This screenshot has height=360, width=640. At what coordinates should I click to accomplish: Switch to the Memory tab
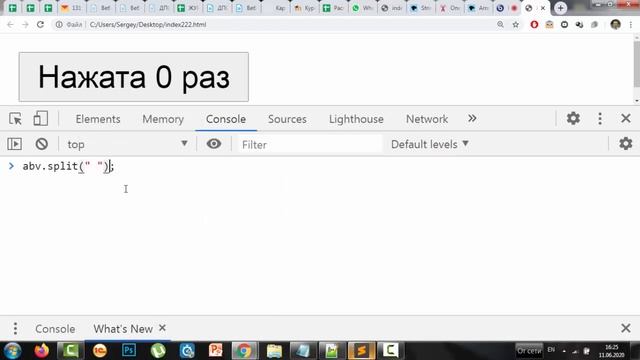163,119
